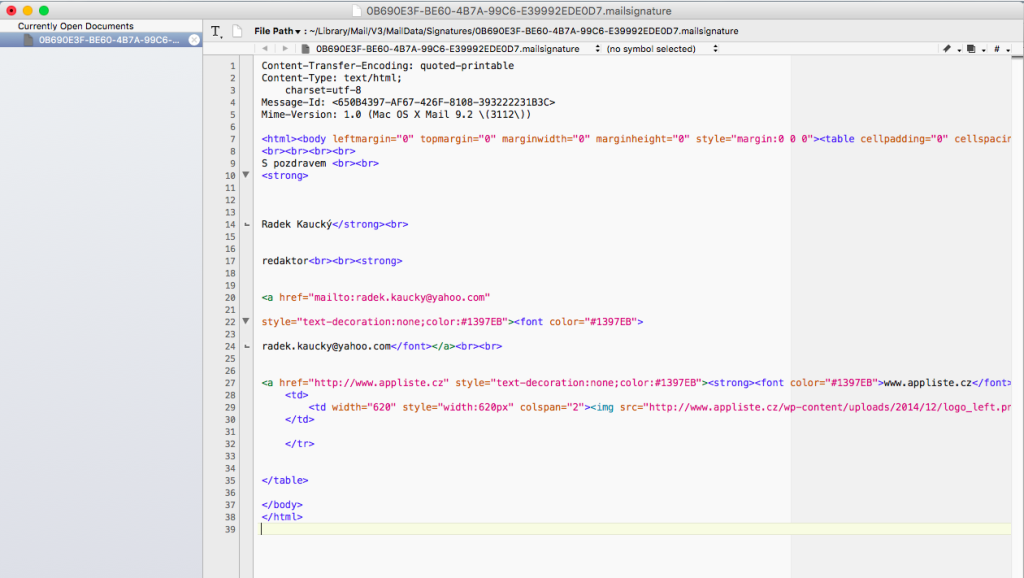
Task: Click the 'charset=utf-8' text
Action: point(323,90)
